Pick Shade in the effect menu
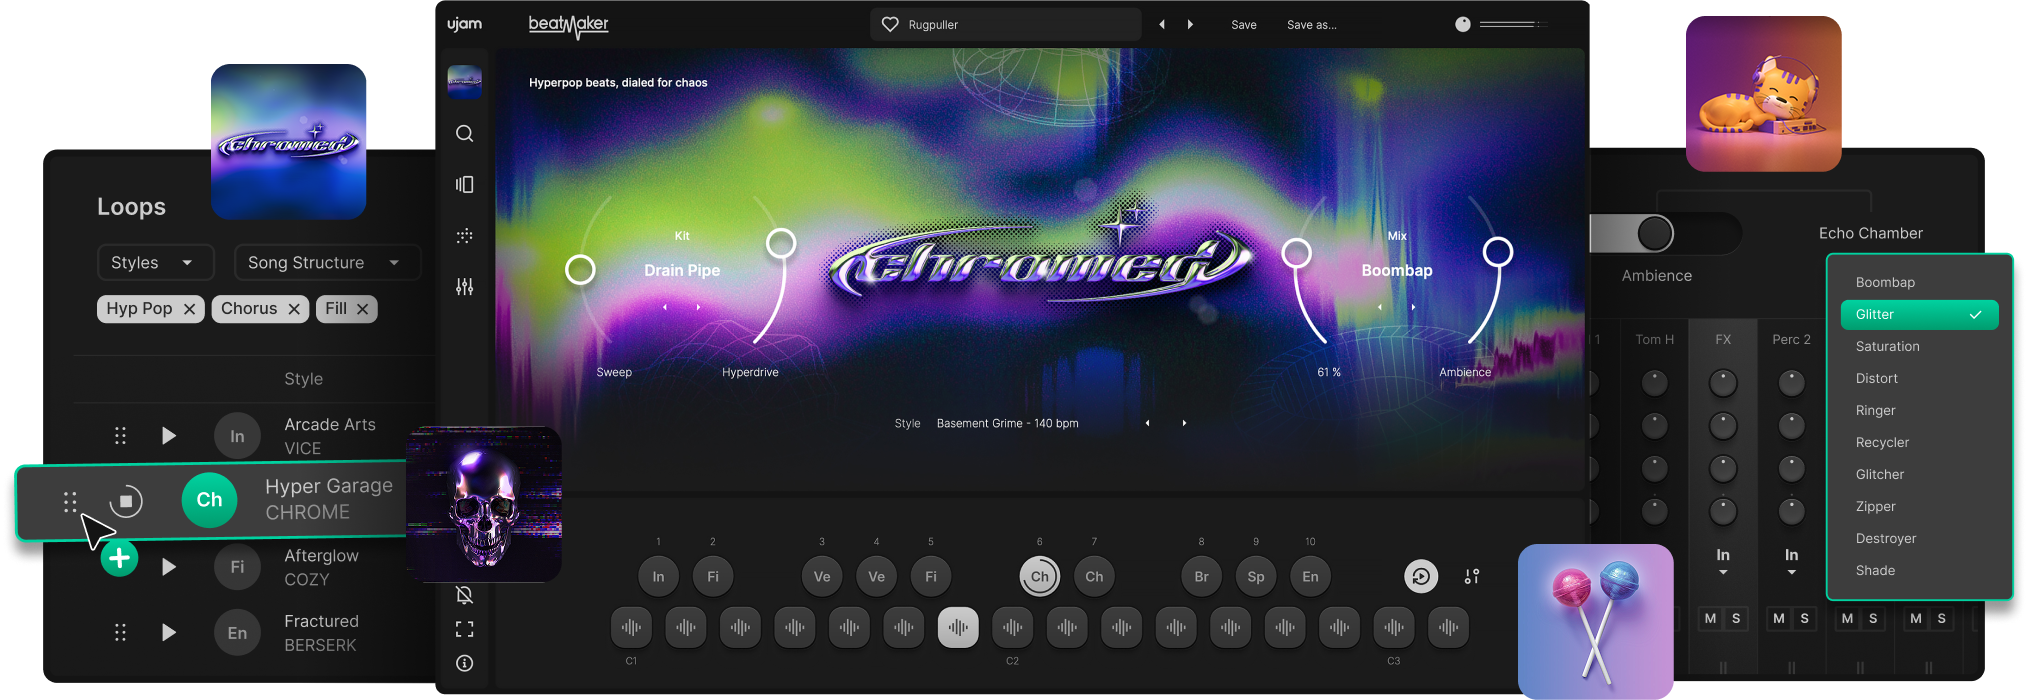This screenshot has width=2026, height=700. pyautogui.click(x=1920, y=570)
